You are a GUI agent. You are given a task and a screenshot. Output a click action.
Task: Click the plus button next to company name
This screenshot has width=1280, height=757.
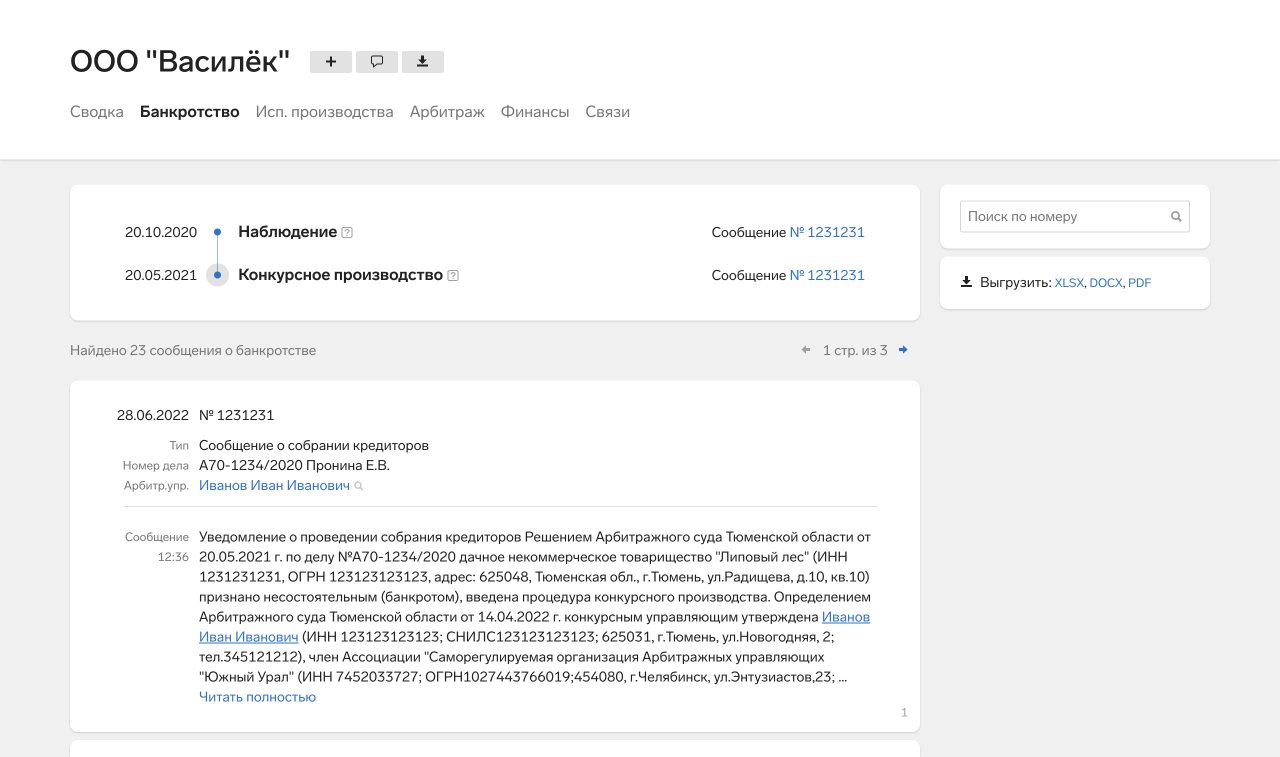click(331, 62)
